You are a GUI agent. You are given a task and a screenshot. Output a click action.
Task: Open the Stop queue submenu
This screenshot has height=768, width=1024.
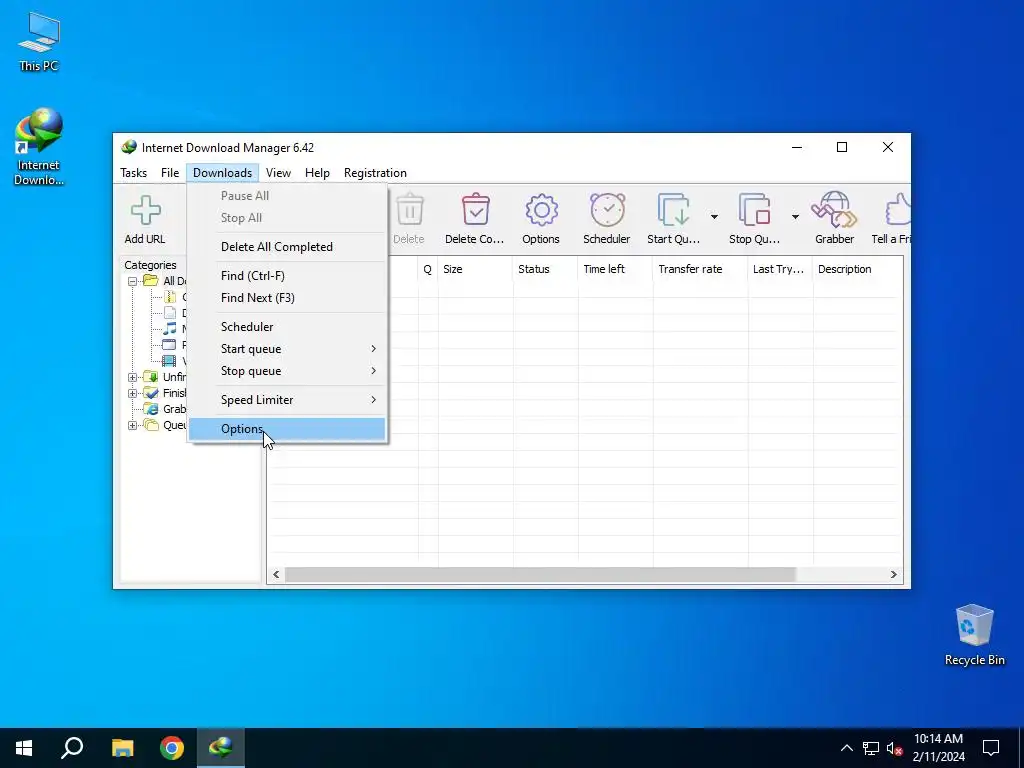[287, 371]
